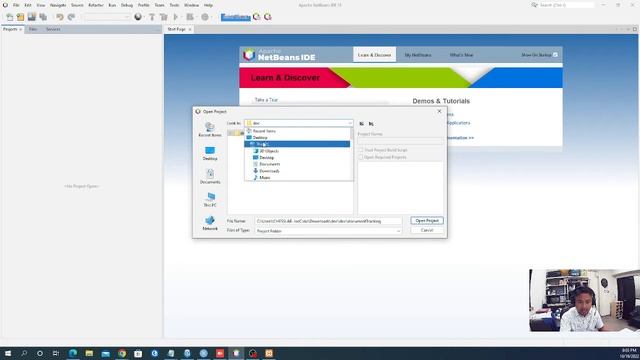
Task: Click the Run Project play icon
Action: 176,17
